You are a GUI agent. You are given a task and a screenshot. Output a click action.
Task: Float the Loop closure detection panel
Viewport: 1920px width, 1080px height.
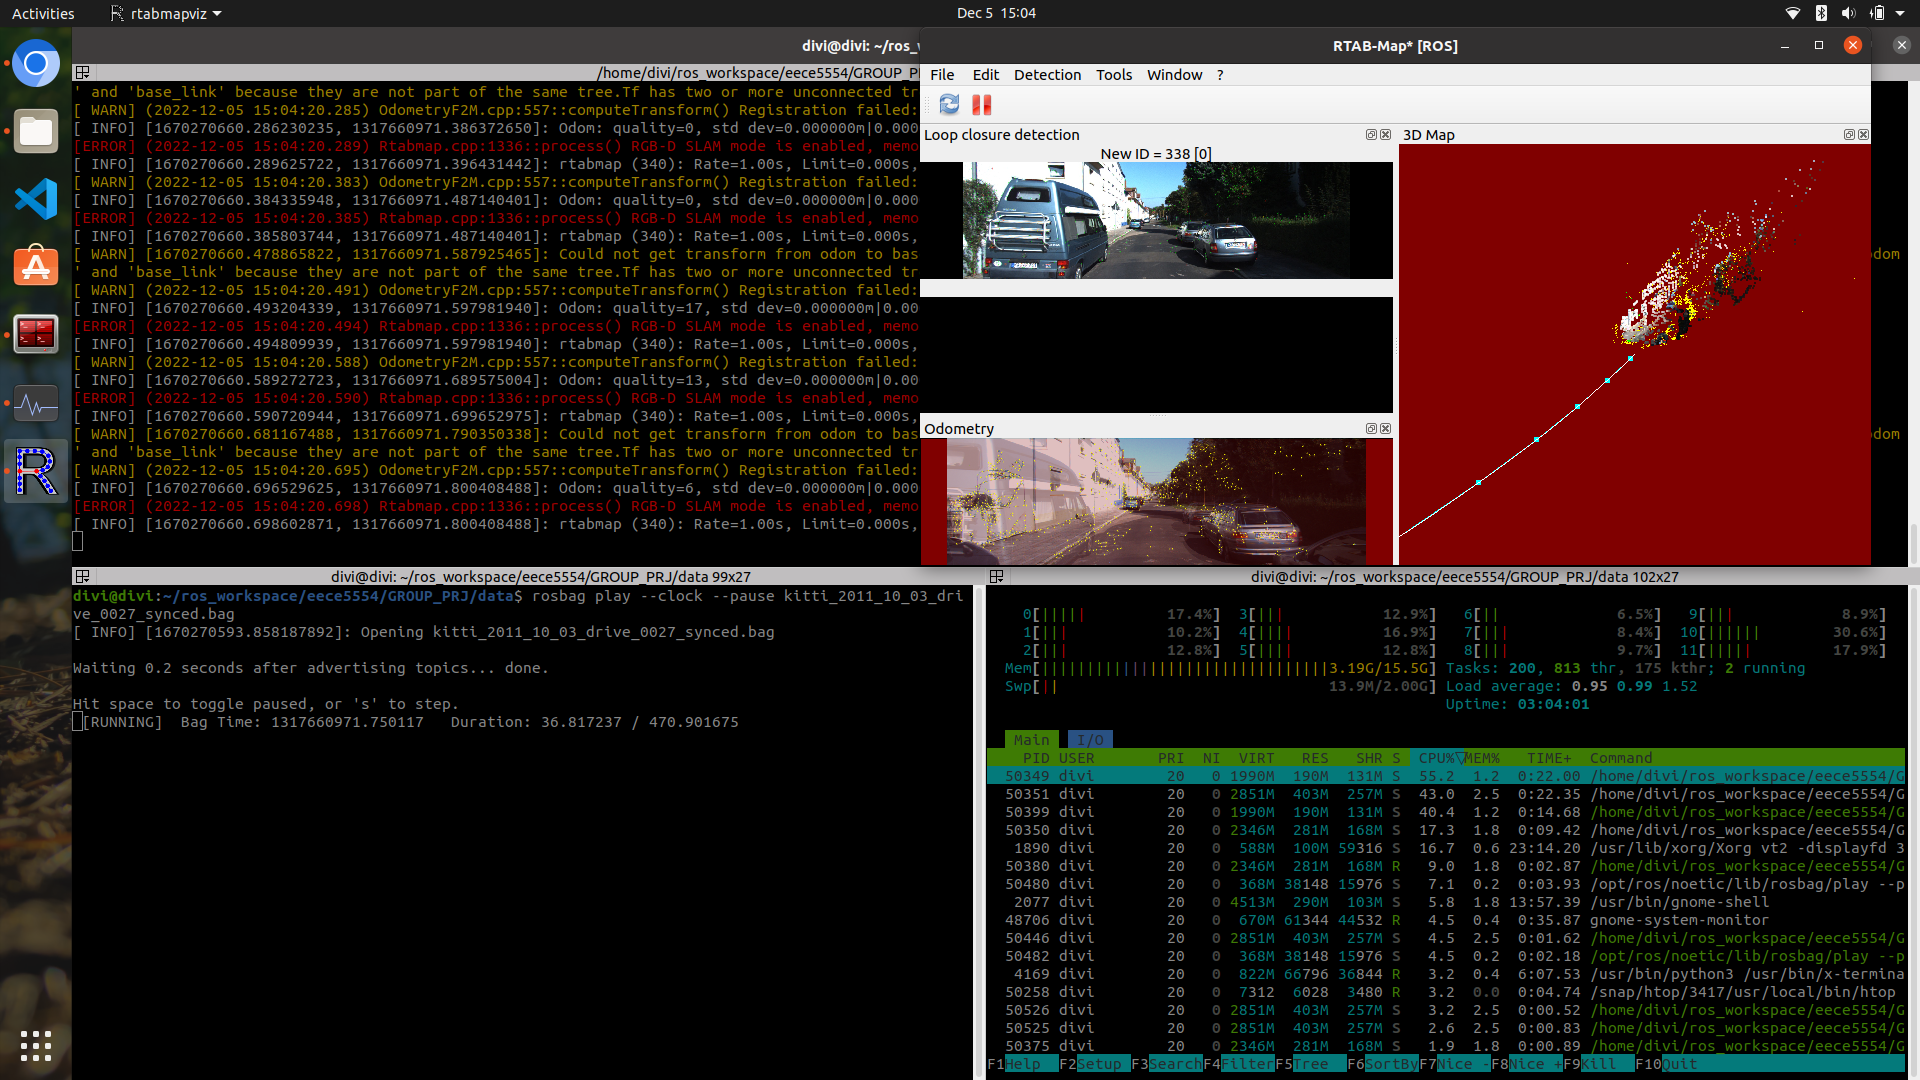[x=1371, y=135]
